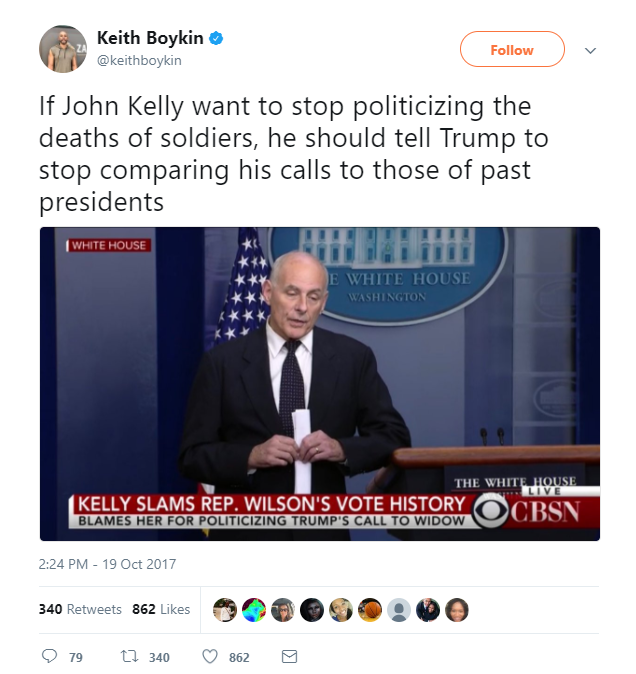Click the first liker avatar

225,610
